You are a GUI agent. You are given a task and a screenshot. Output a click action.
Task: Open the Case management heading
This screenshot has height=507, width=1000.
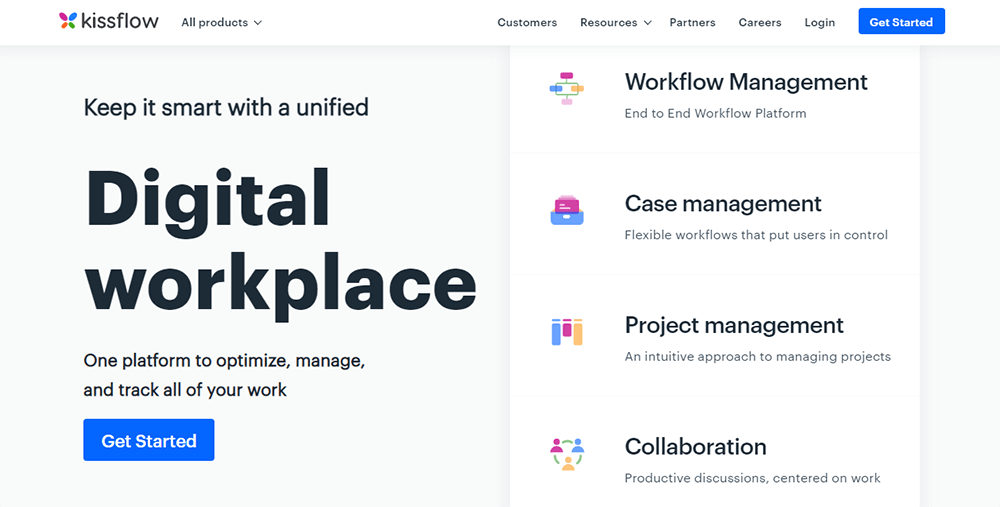723,203
